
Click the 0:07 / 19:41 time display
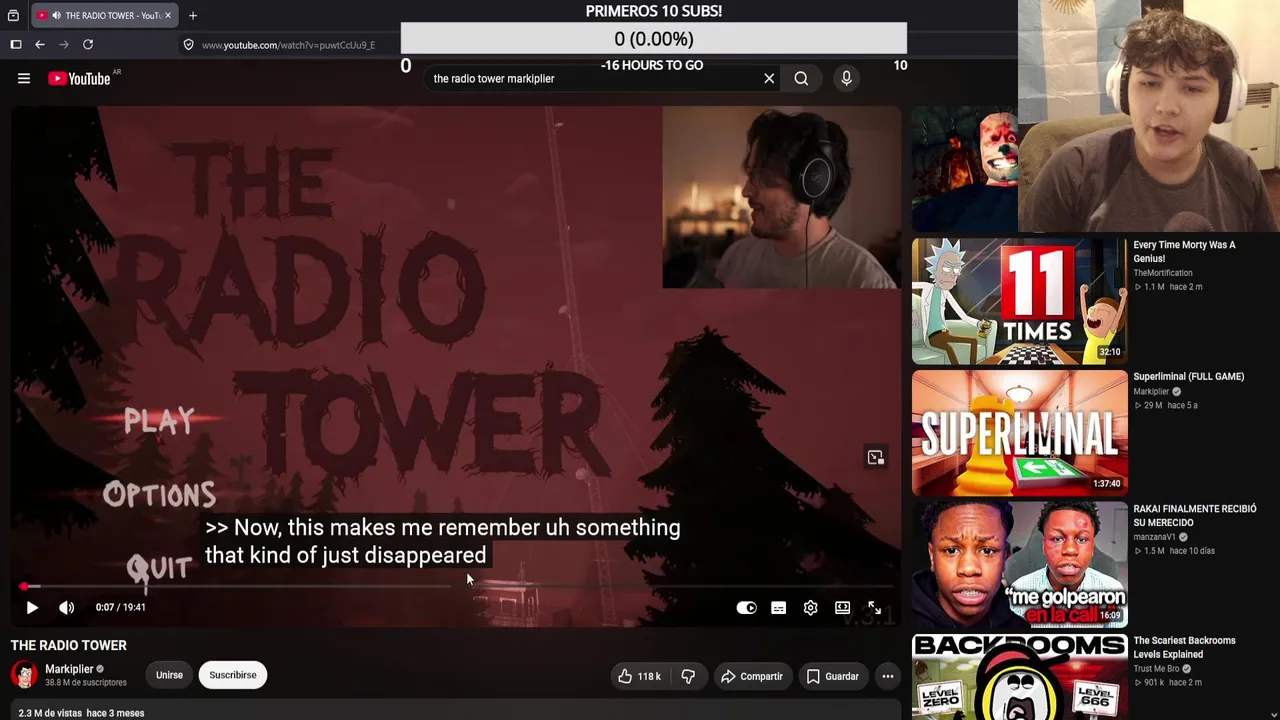click(x=121, y=607)
